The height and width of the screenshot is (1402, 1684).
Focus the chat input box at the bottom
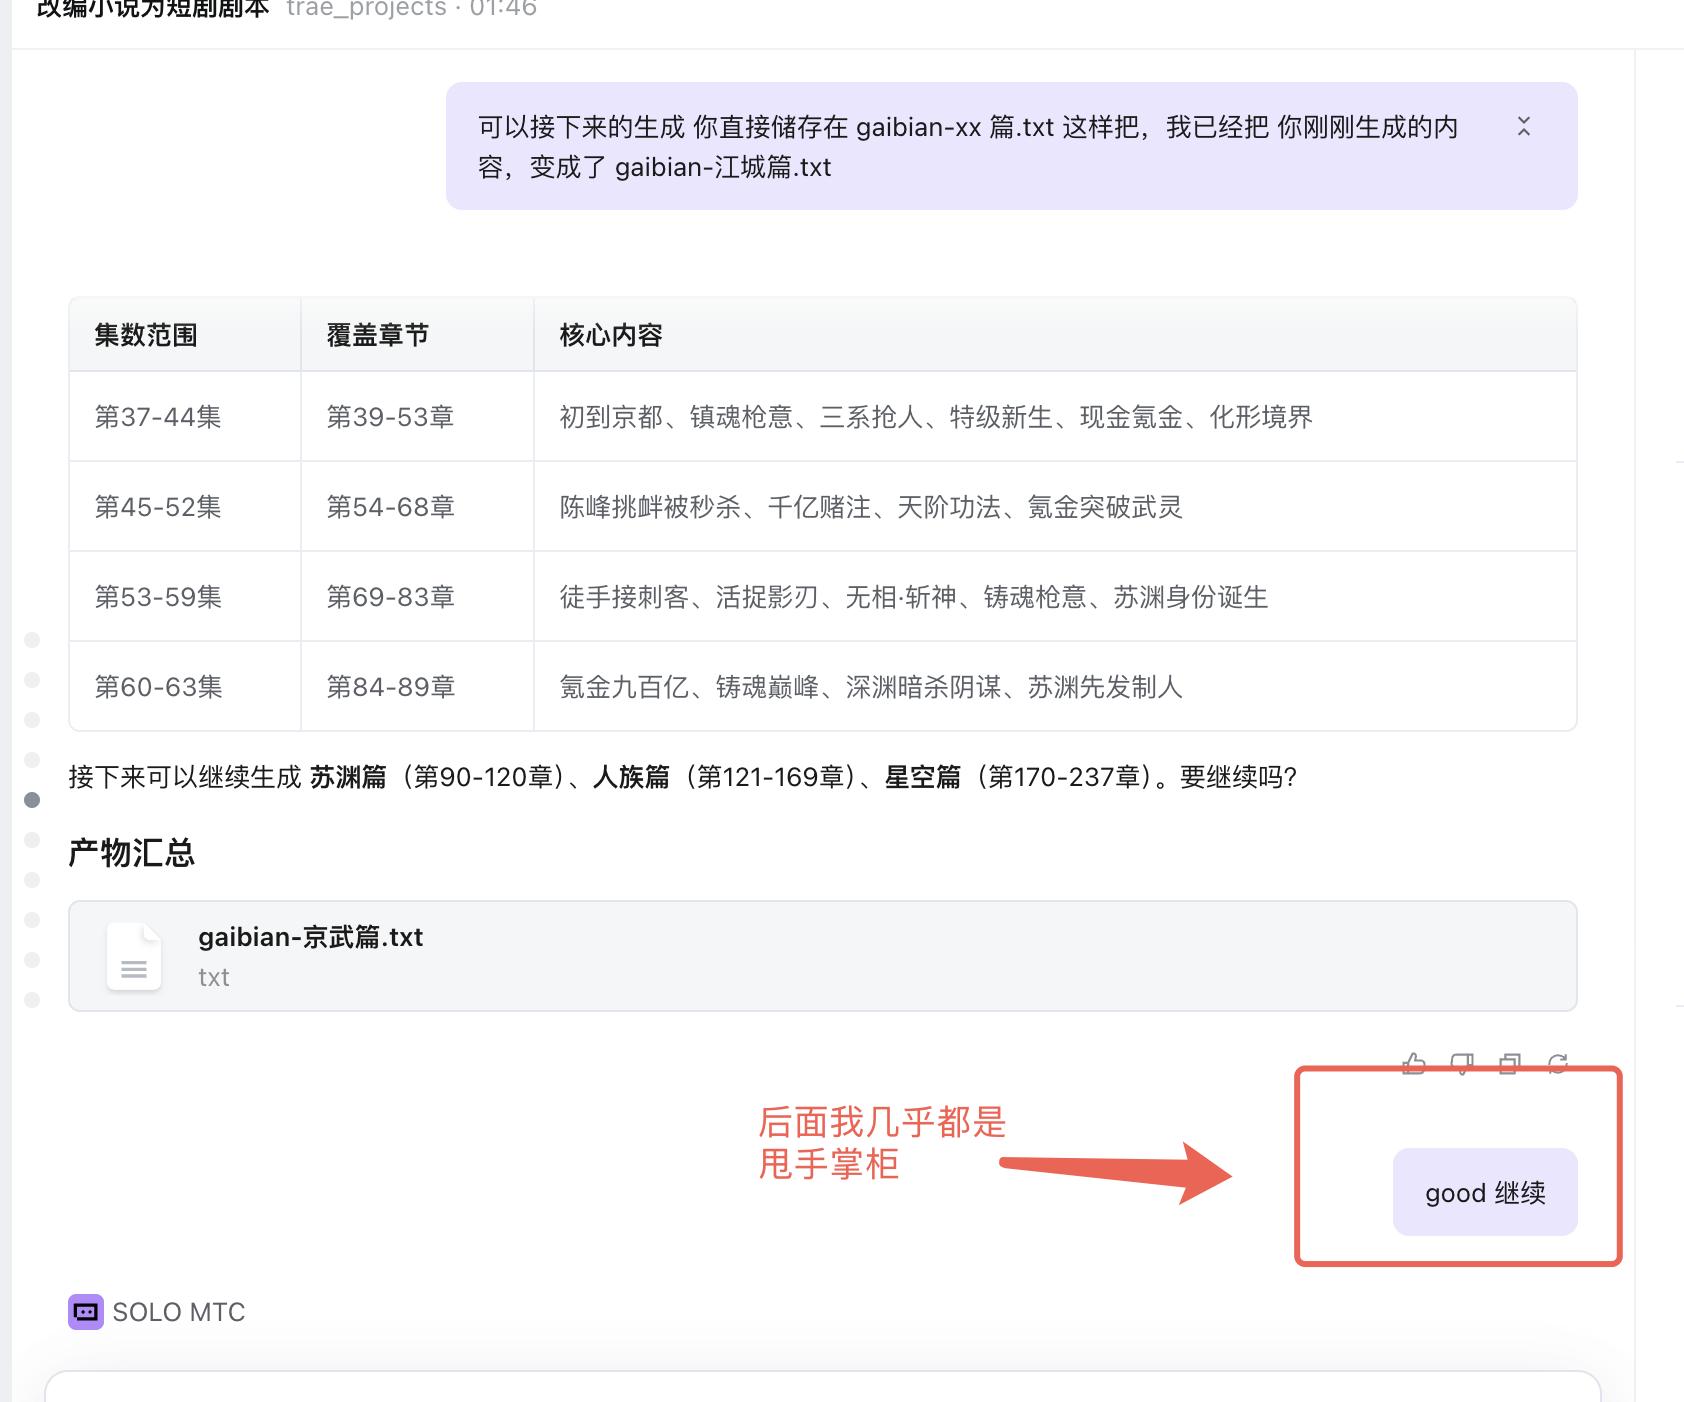point(822,1388)
